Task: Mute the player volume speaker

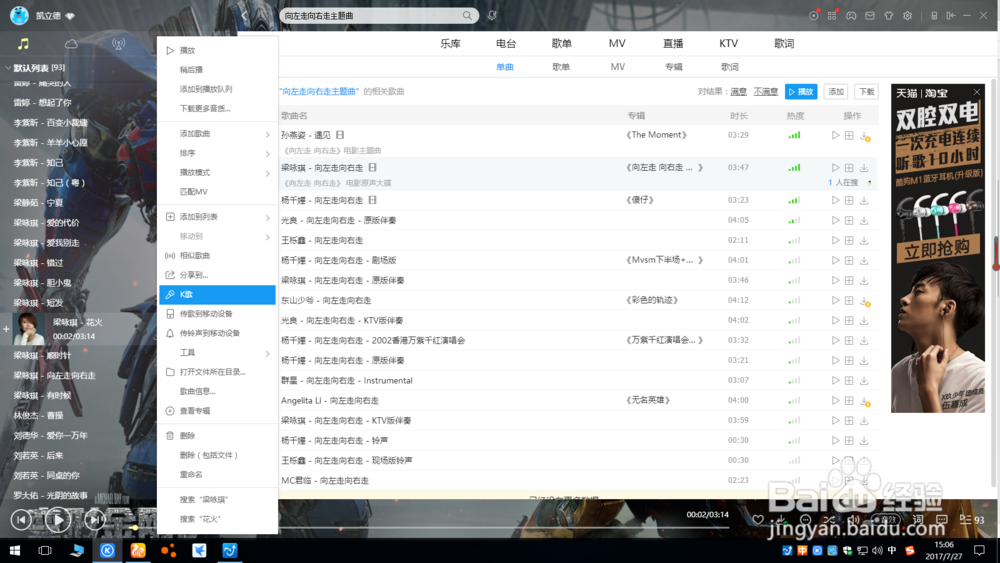Action: [853, 520]
